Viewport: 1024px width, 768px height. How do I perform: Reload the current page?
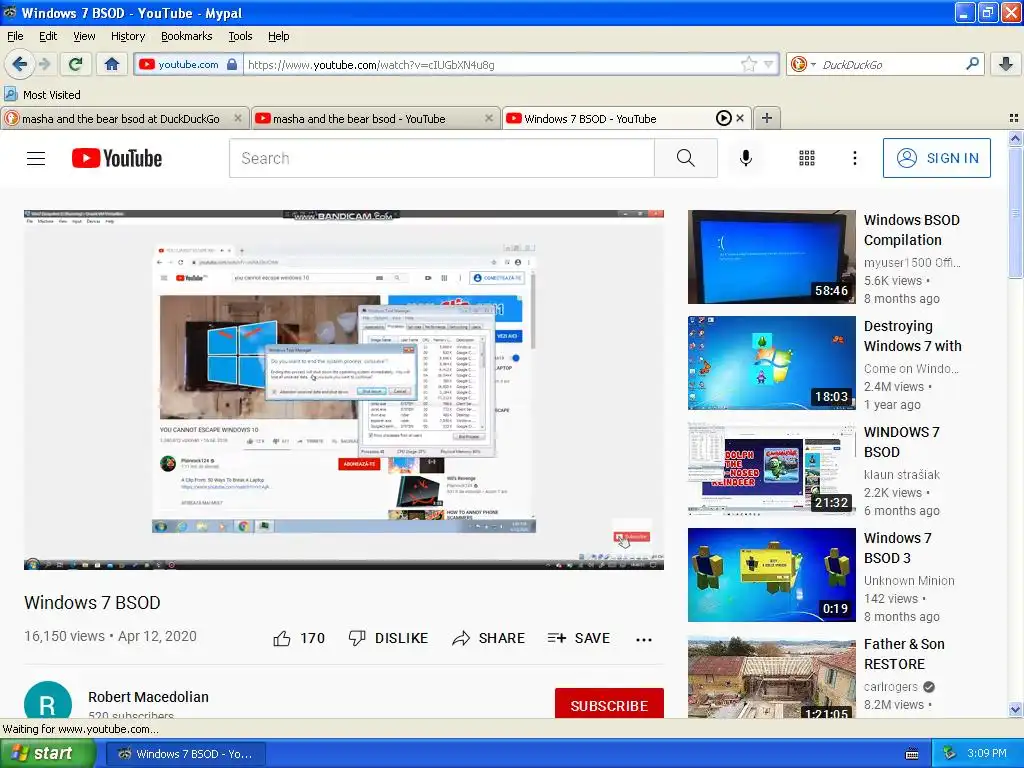pos(76,64)
